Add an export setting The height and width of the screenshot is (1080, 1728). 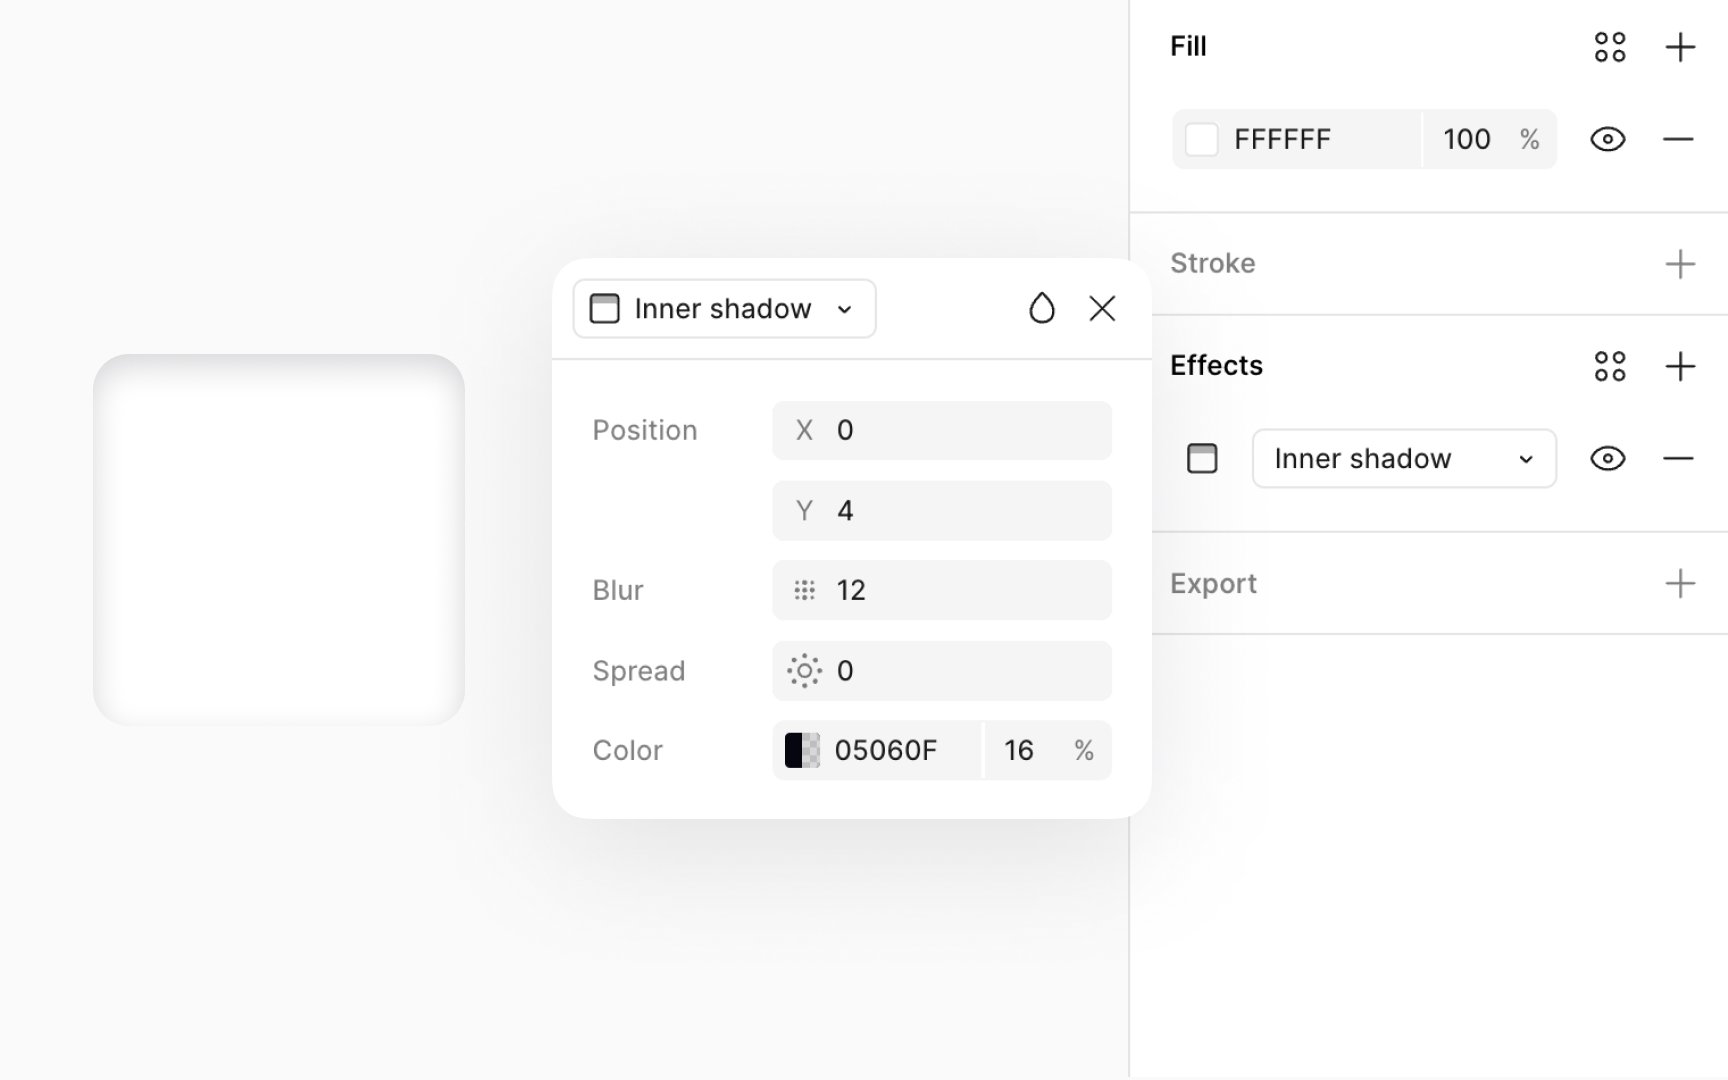click(1680, 583)
